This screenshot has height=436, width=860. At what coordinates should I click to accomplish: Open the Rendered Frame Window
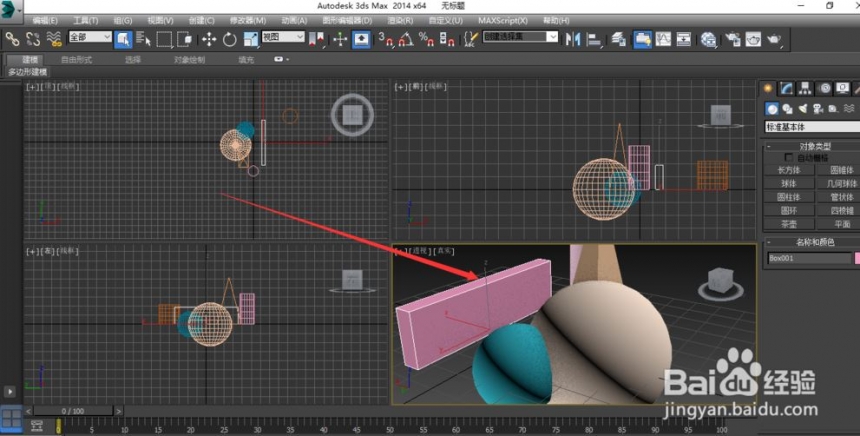click(753, 39)
